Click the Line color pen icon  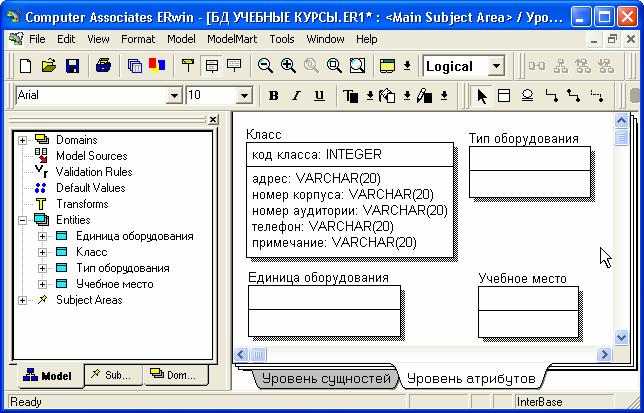pyautogui.click(x=424, y=96)
